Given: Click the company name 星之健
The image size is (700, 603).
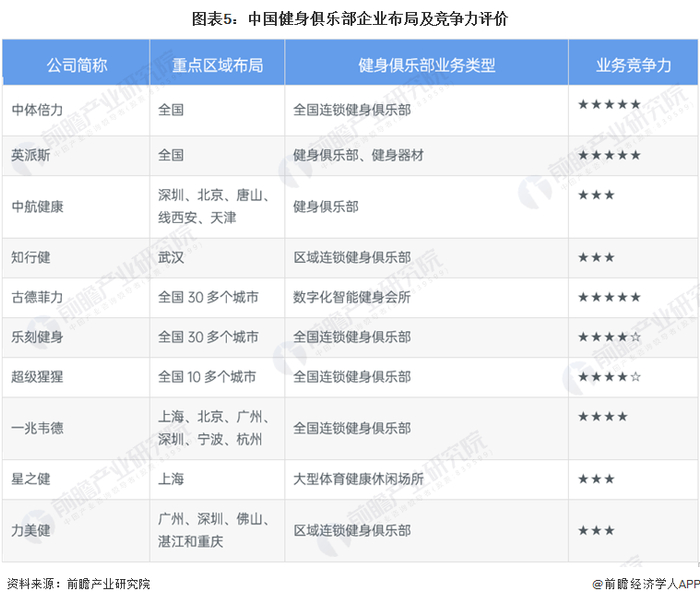Looking at the screenshot, I should 30,479.
